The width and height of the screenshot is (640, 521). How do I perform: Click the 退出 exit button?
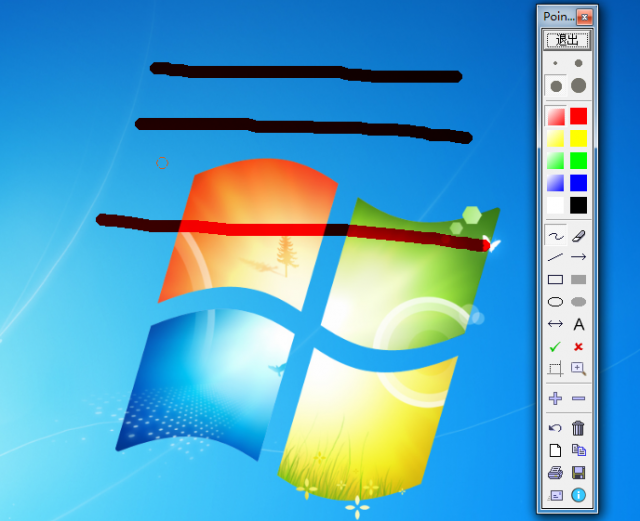coord(567,40)
